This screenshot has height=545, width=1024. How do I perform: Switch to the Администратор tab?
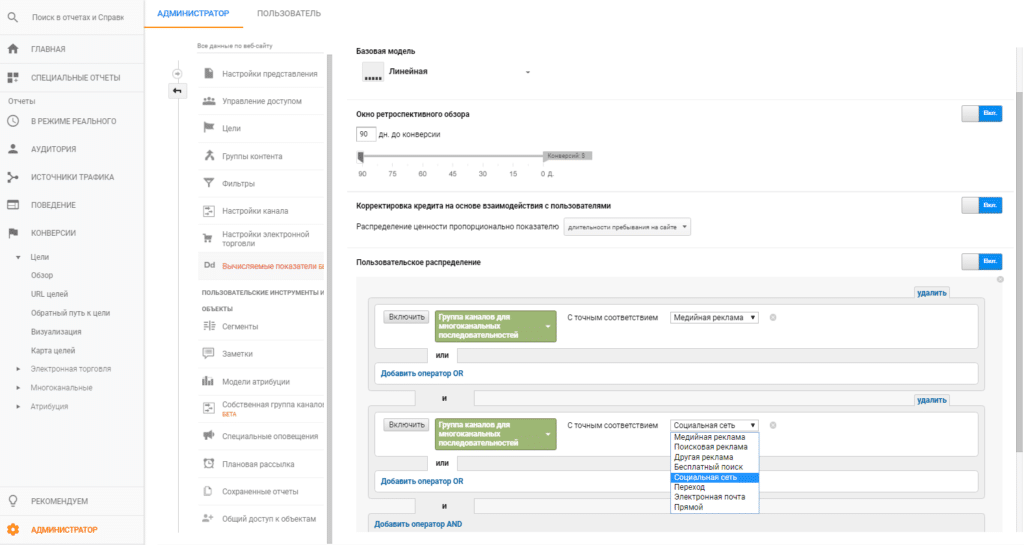point(193,13)
